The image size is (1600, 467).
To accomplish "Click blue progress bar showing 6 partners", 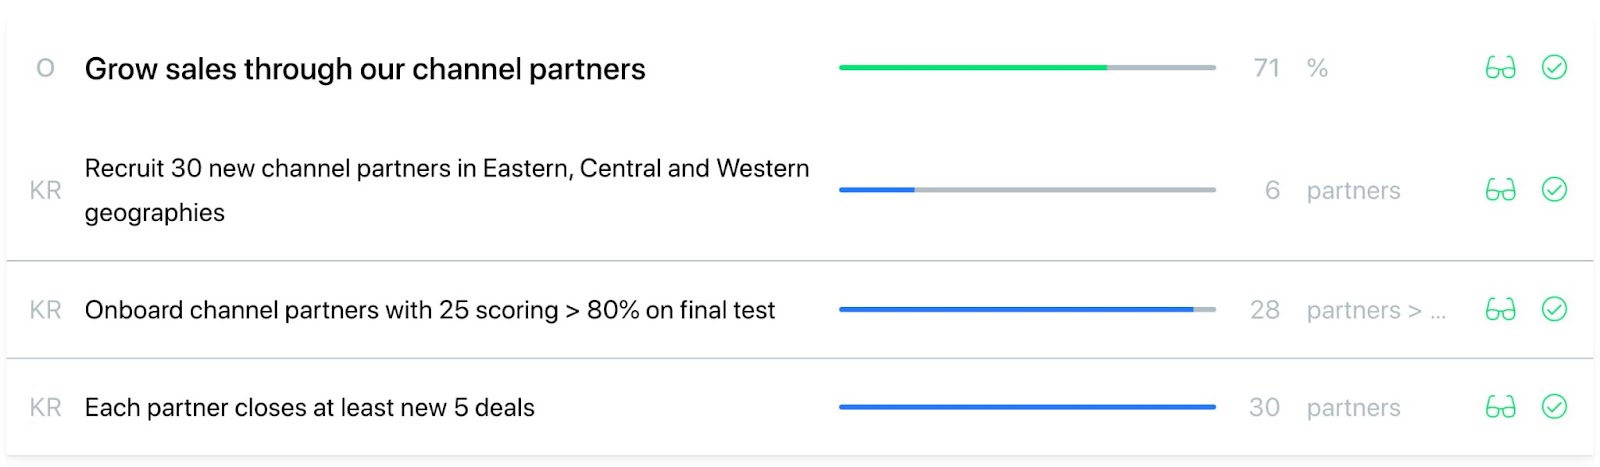I will point(1027,190).
